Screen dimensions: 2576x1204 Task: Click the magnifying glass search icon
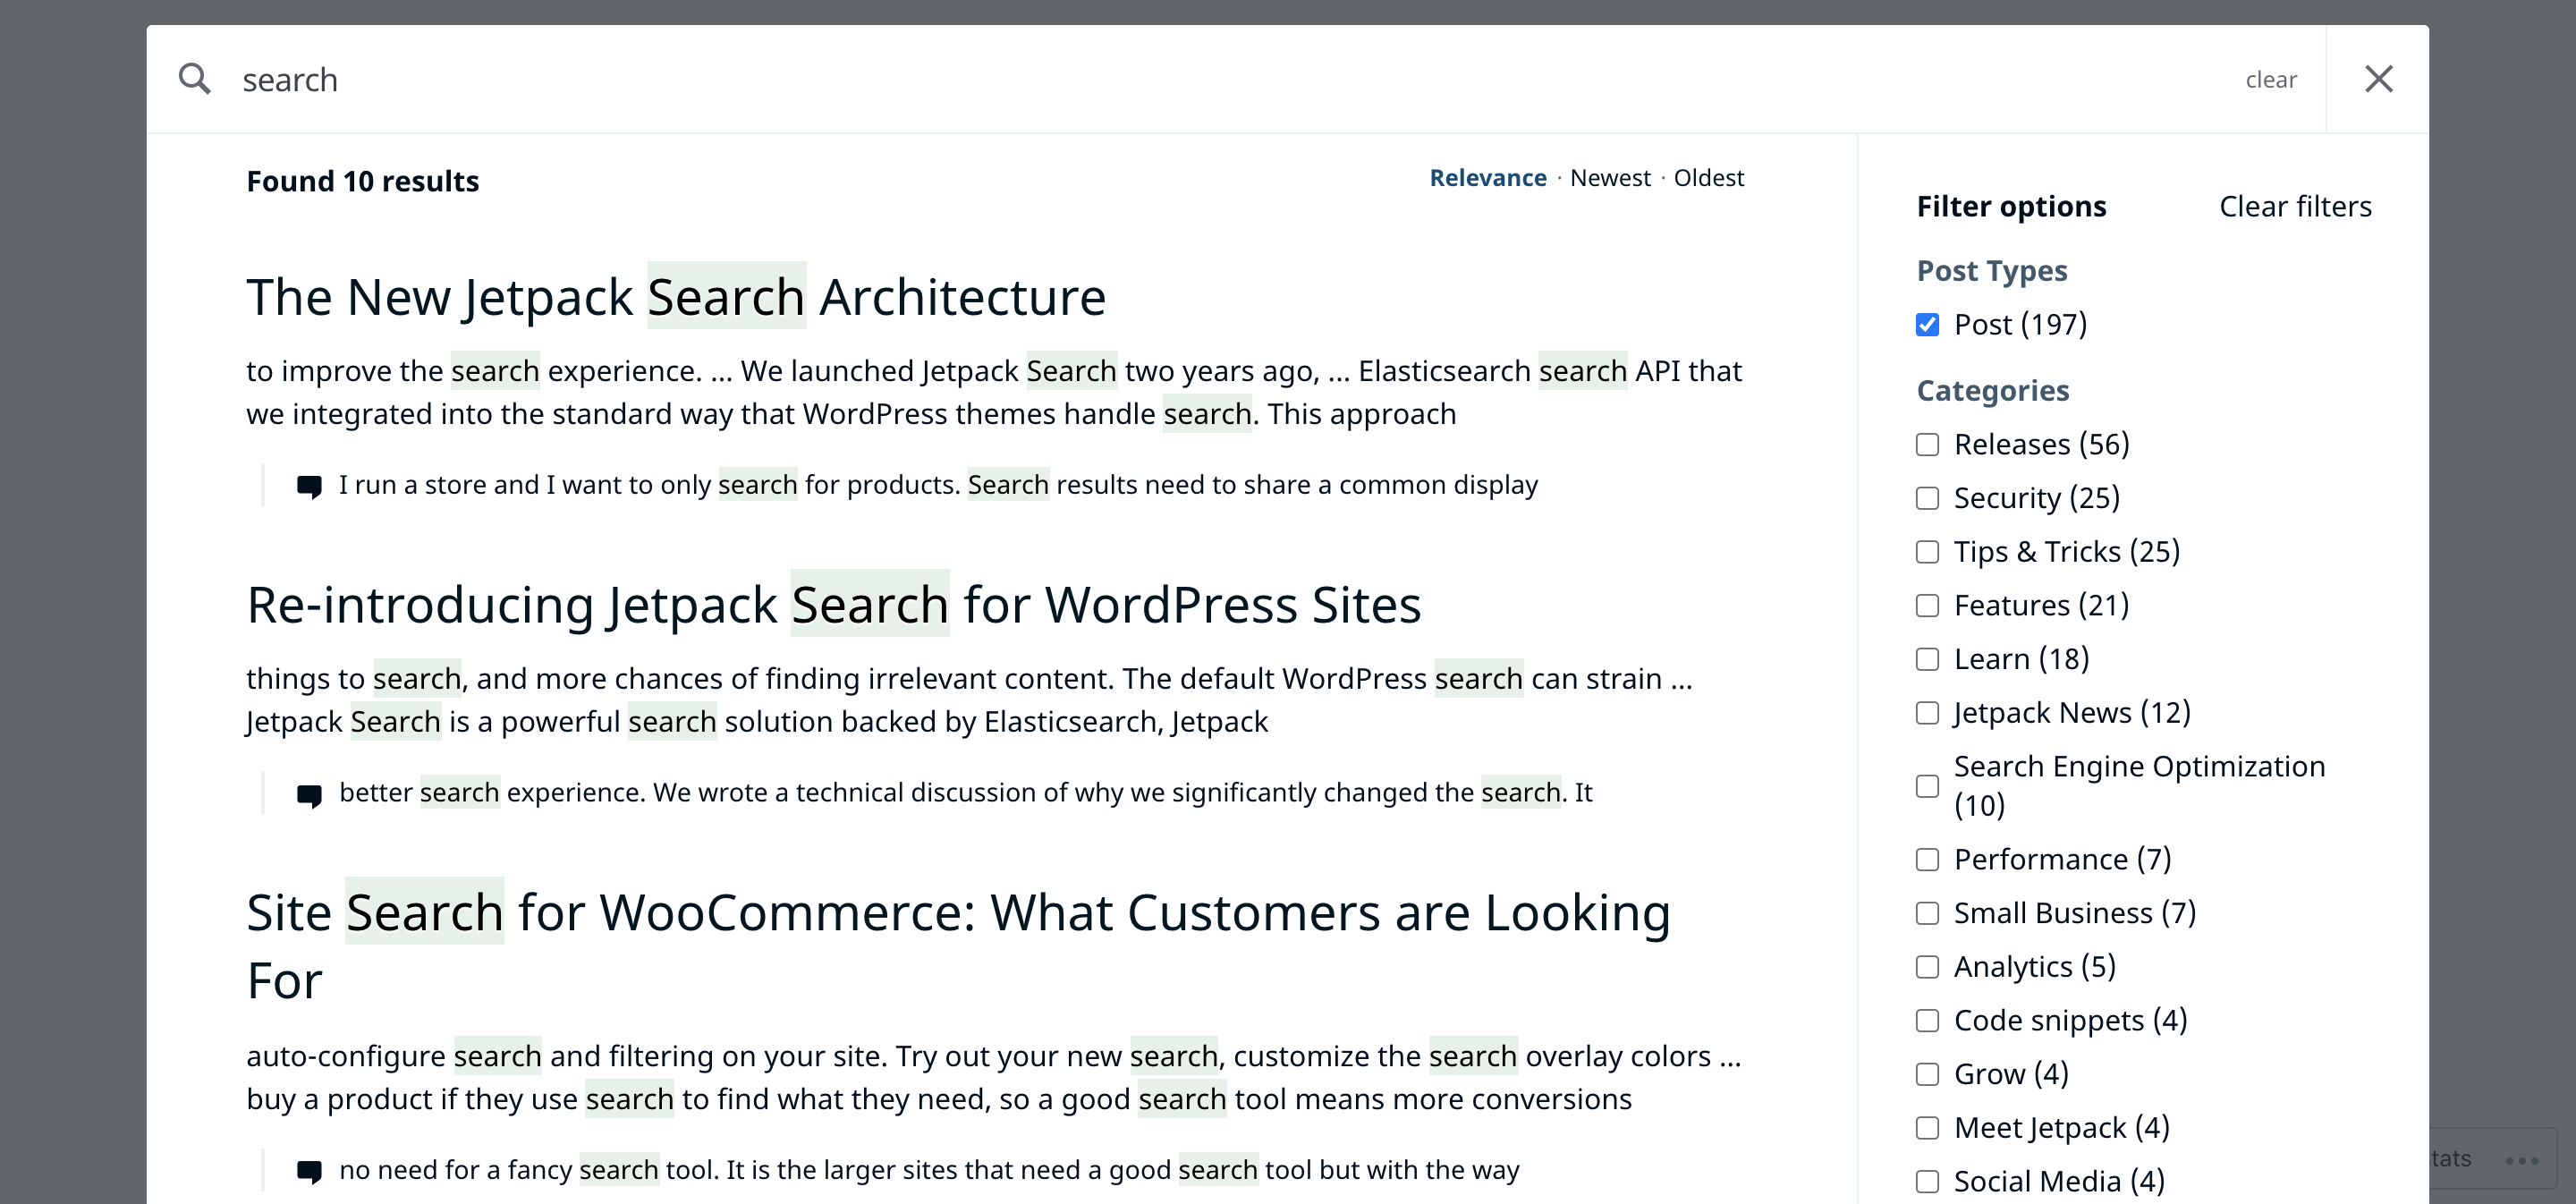(194, 79)
